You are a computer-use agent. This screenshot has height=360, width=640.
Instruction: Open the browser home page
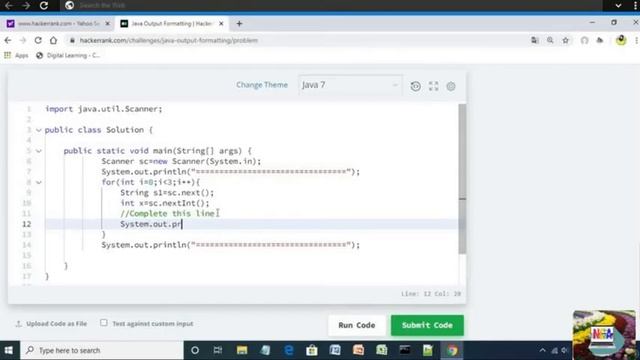(53, 40)
